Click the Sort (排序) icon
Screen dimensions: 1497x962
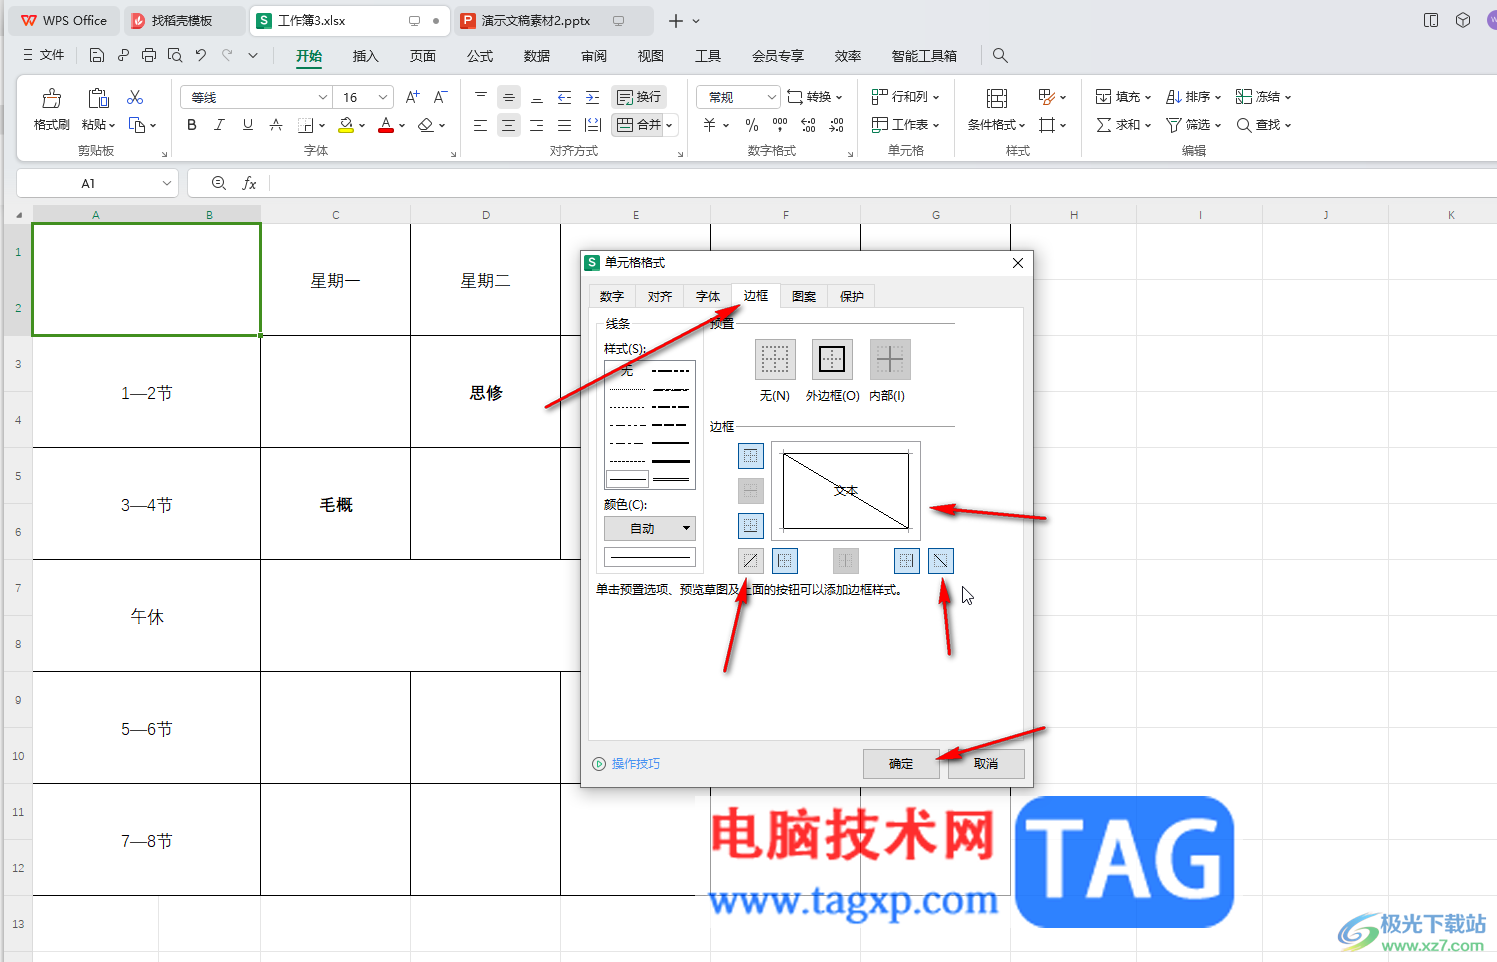click(x=1175, y=97)
